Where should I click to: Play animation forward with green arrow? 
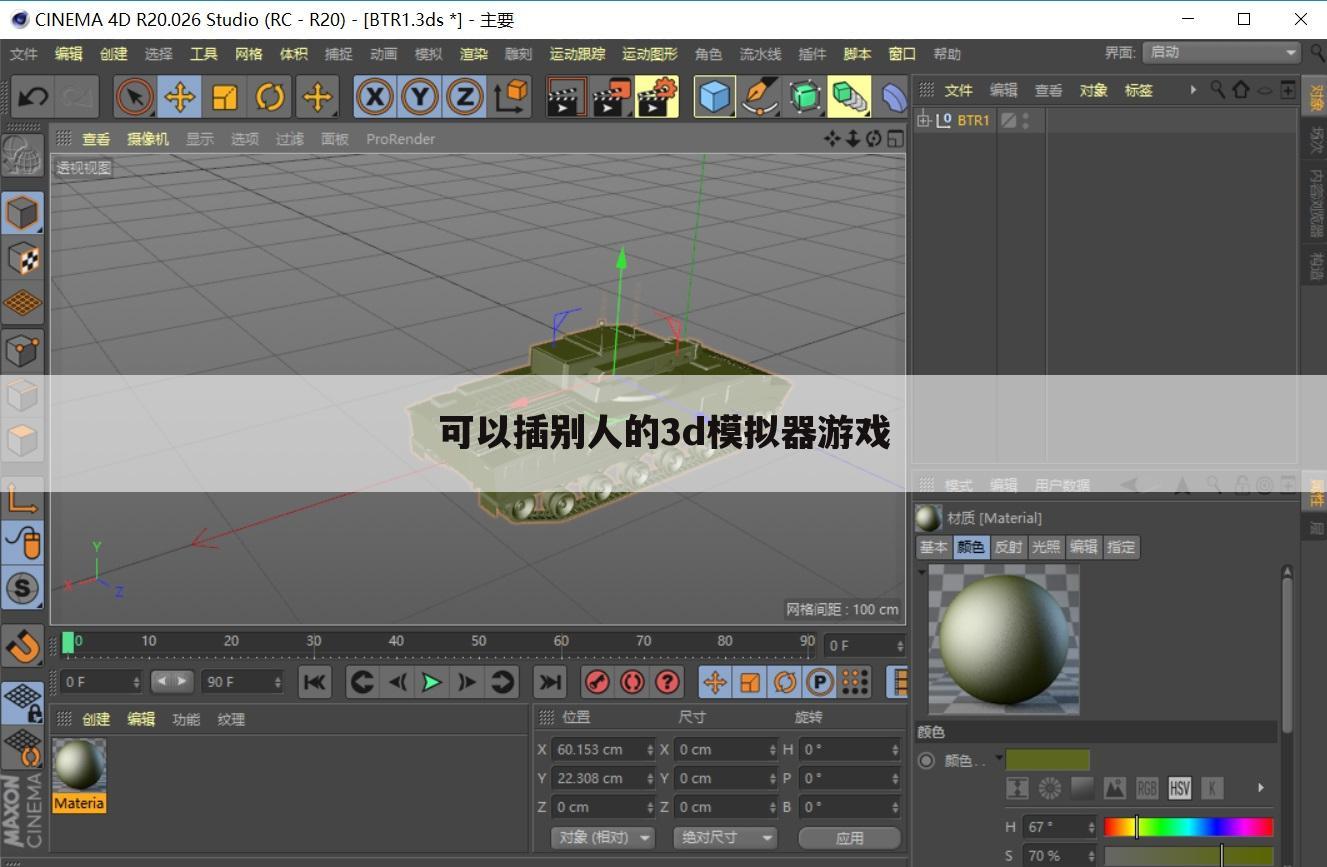(431, 682)
